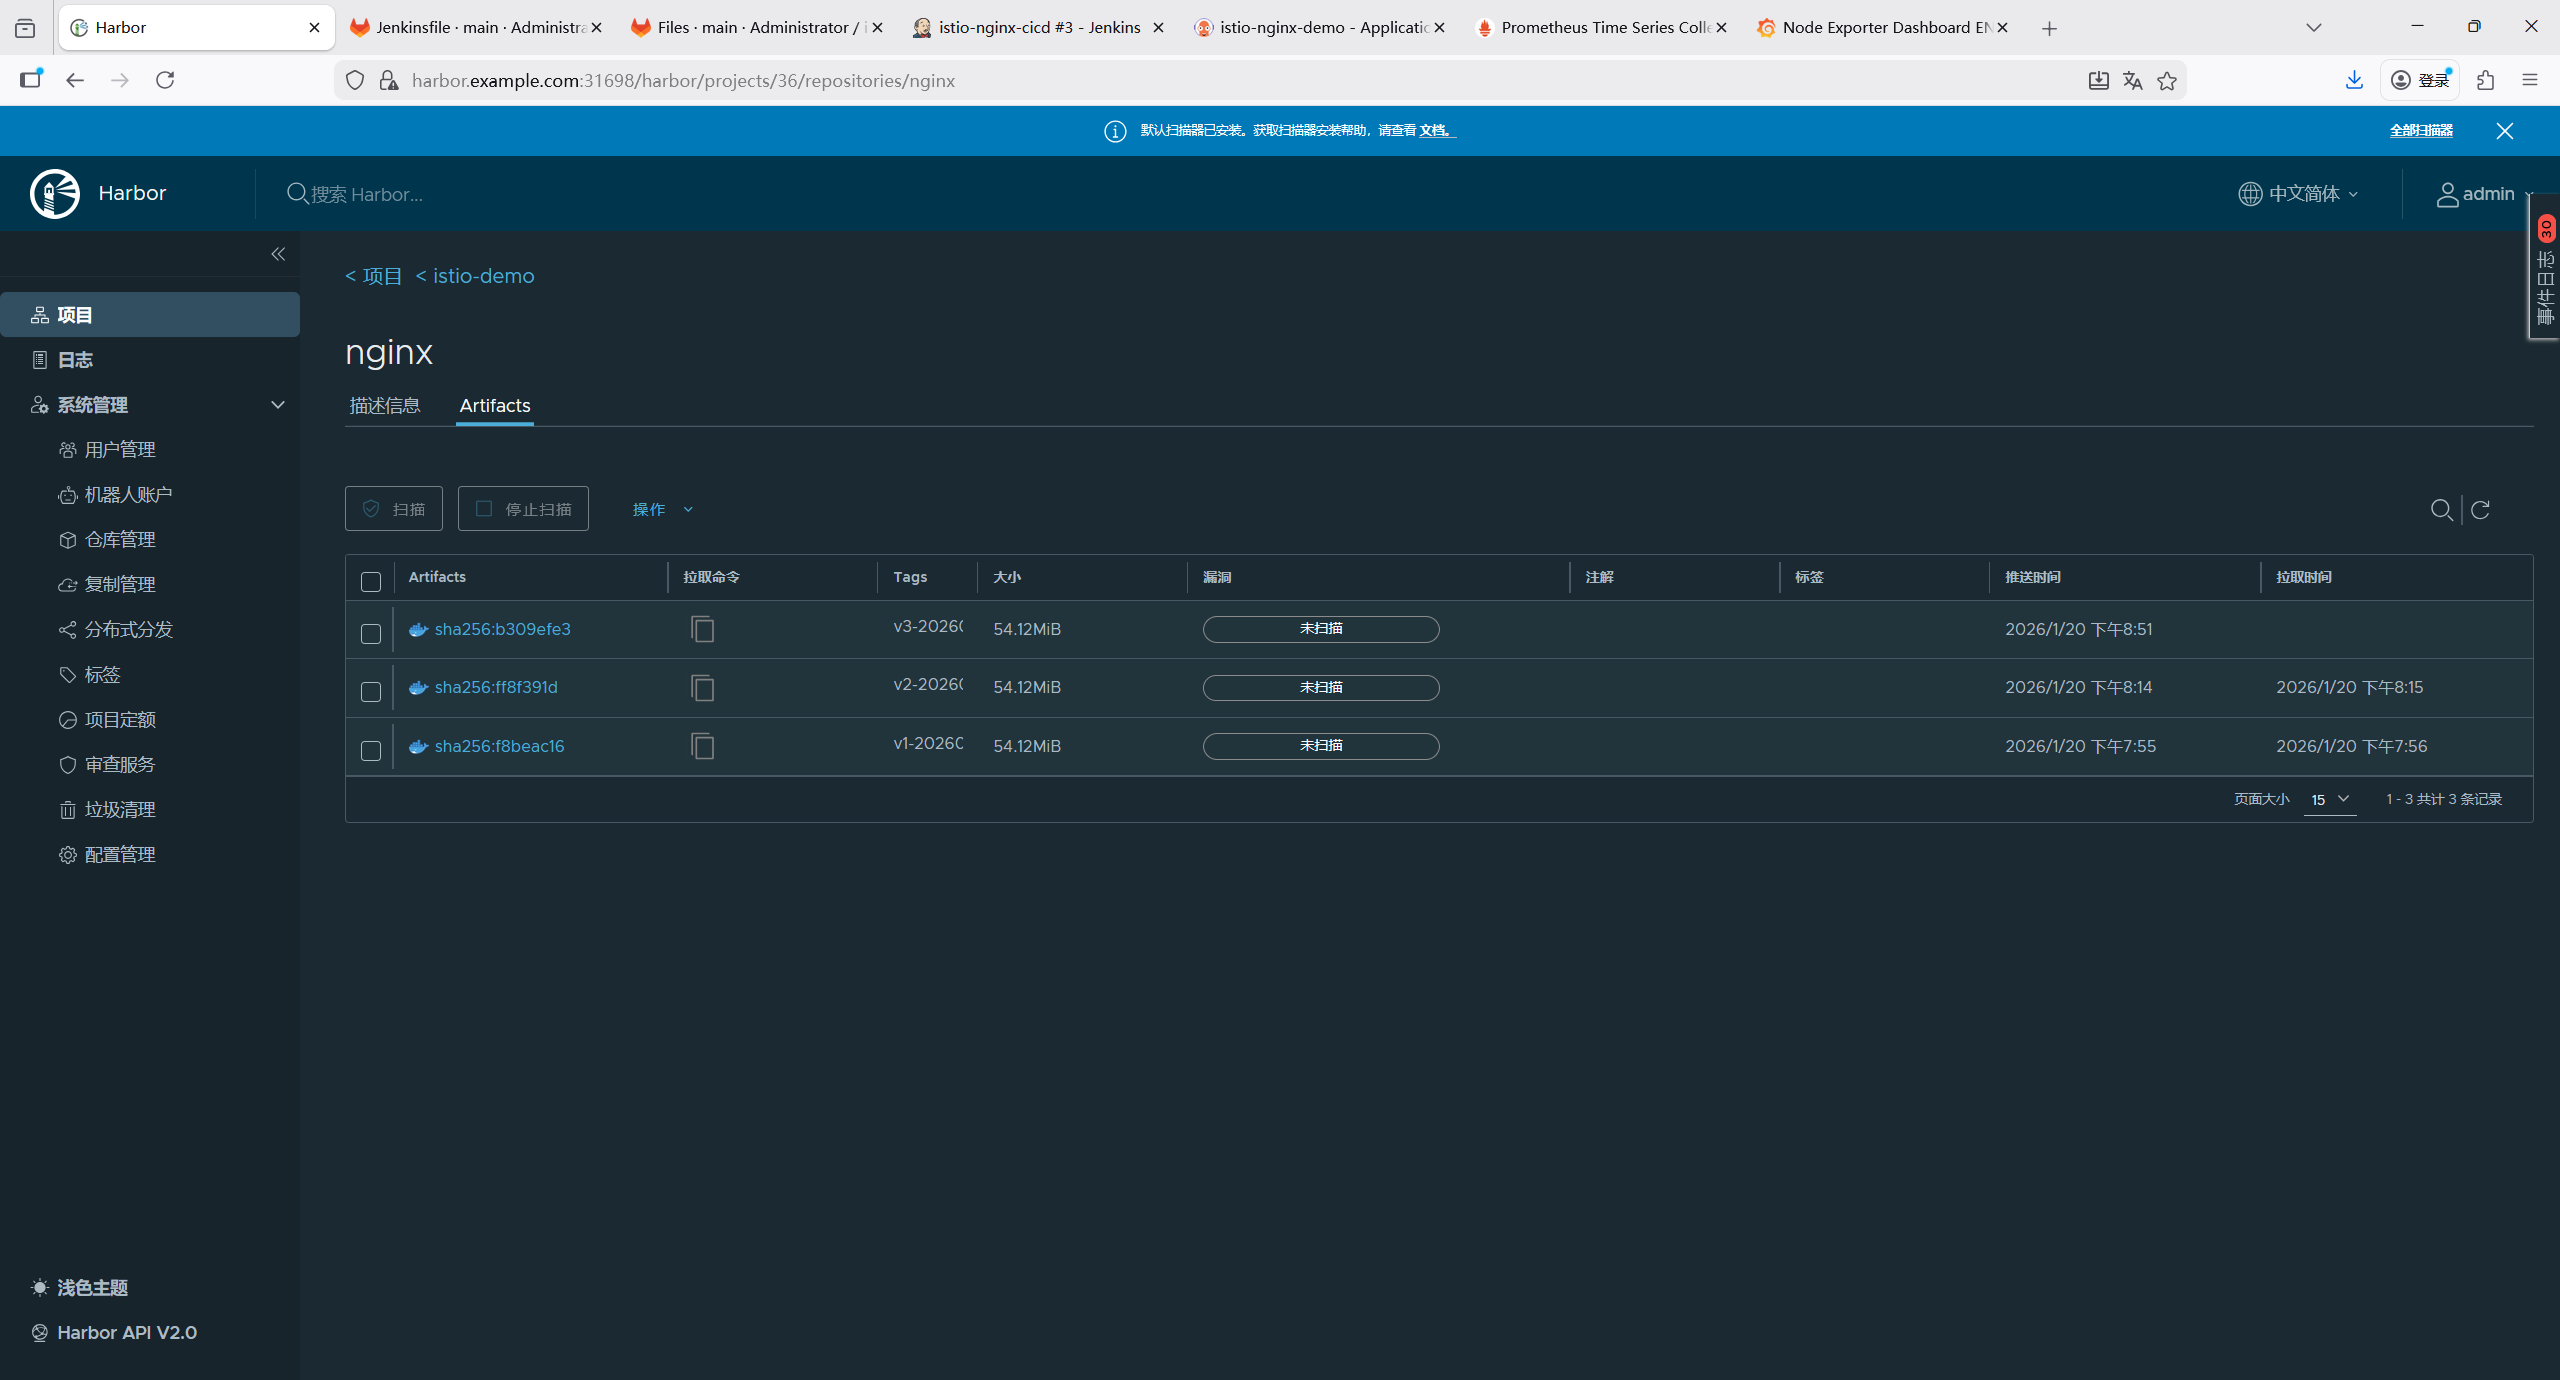Copy pull command for sha256:b309efe3 artifact

pyautogui.click(x=702, y=629)
